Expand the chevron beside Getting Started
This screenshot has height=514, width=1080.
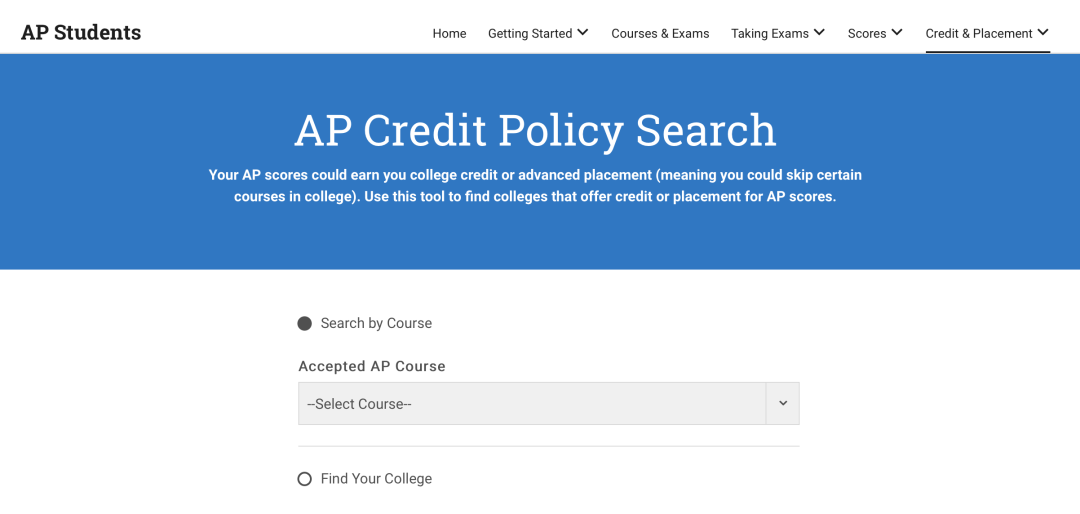coord(583,32)
